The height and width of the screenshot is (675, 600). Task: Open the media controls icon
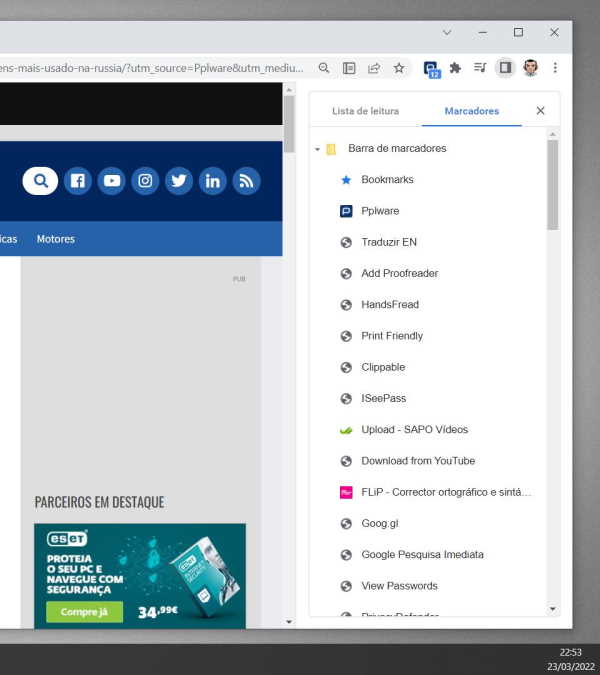tap(480, 68)
